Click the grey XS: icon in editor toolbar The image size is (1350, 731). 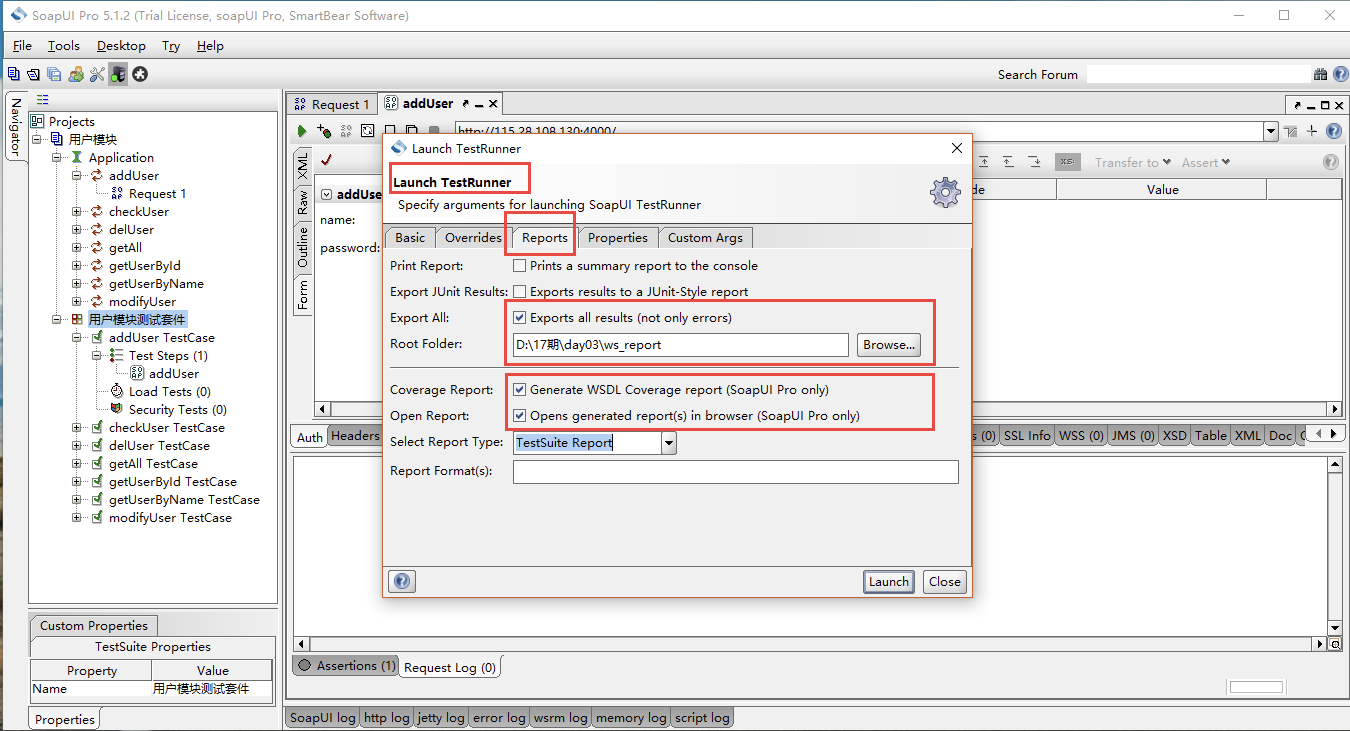1068,162
